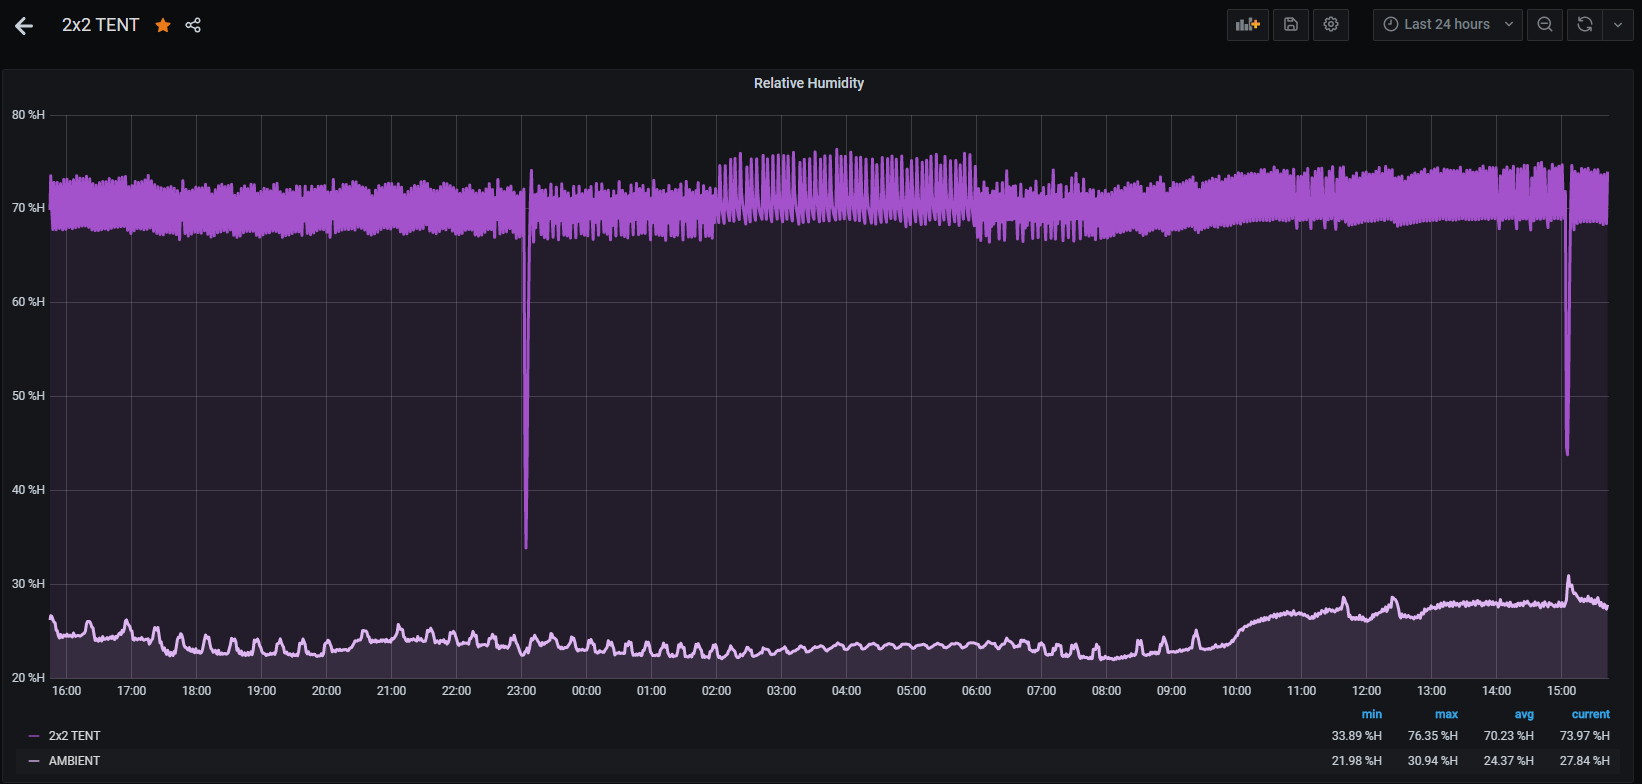Click the 76.35 %H max value

1433,736
